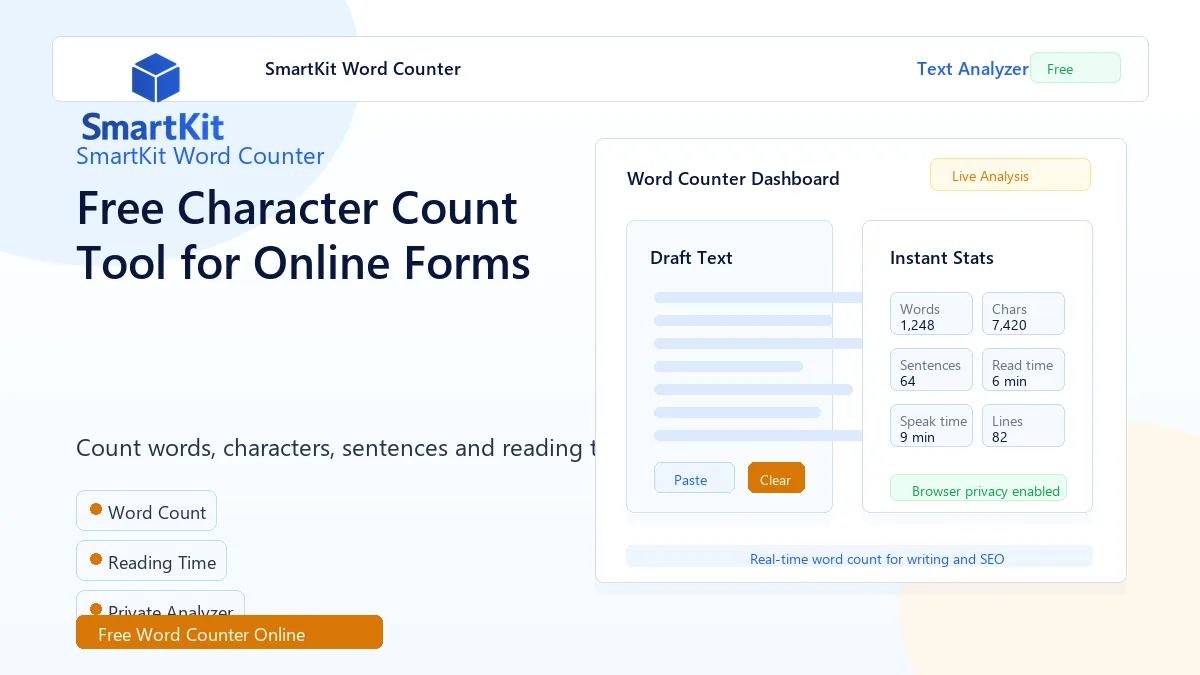Click the Instant Stats heading

[942, 257]
